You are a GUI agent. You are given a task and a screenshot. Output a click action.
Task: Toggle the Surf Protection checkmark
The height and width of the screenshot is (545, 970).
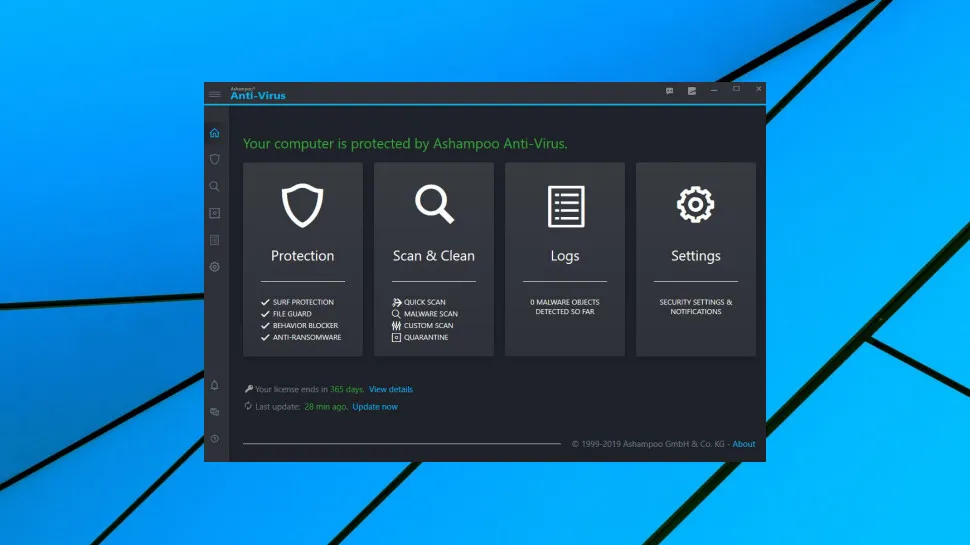pyautogui.click(x=265, y=303)
